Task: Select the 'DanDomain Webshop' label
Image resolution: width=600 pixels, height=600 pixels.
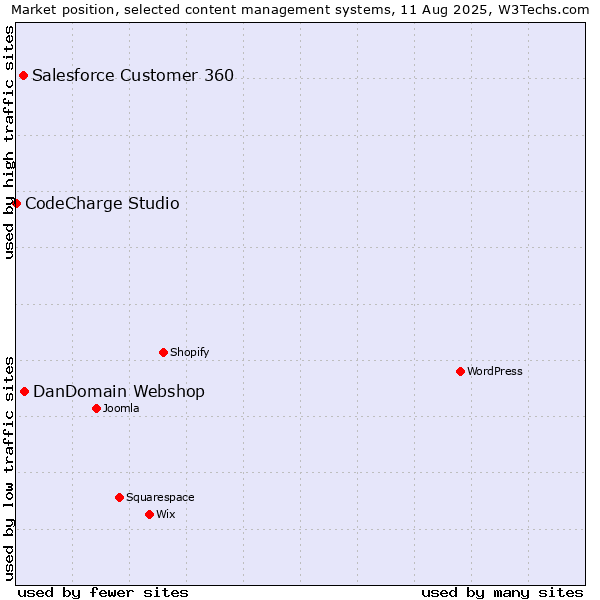Action: click(119, 391)
